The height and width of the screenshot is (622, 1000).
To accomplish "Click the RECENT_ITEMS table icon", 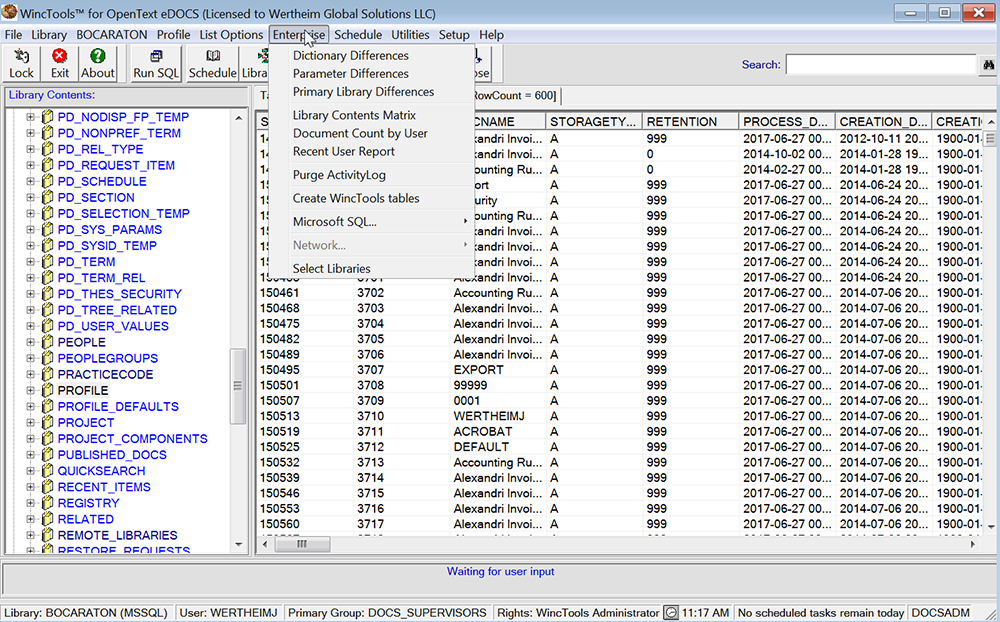I will (47, 487).
